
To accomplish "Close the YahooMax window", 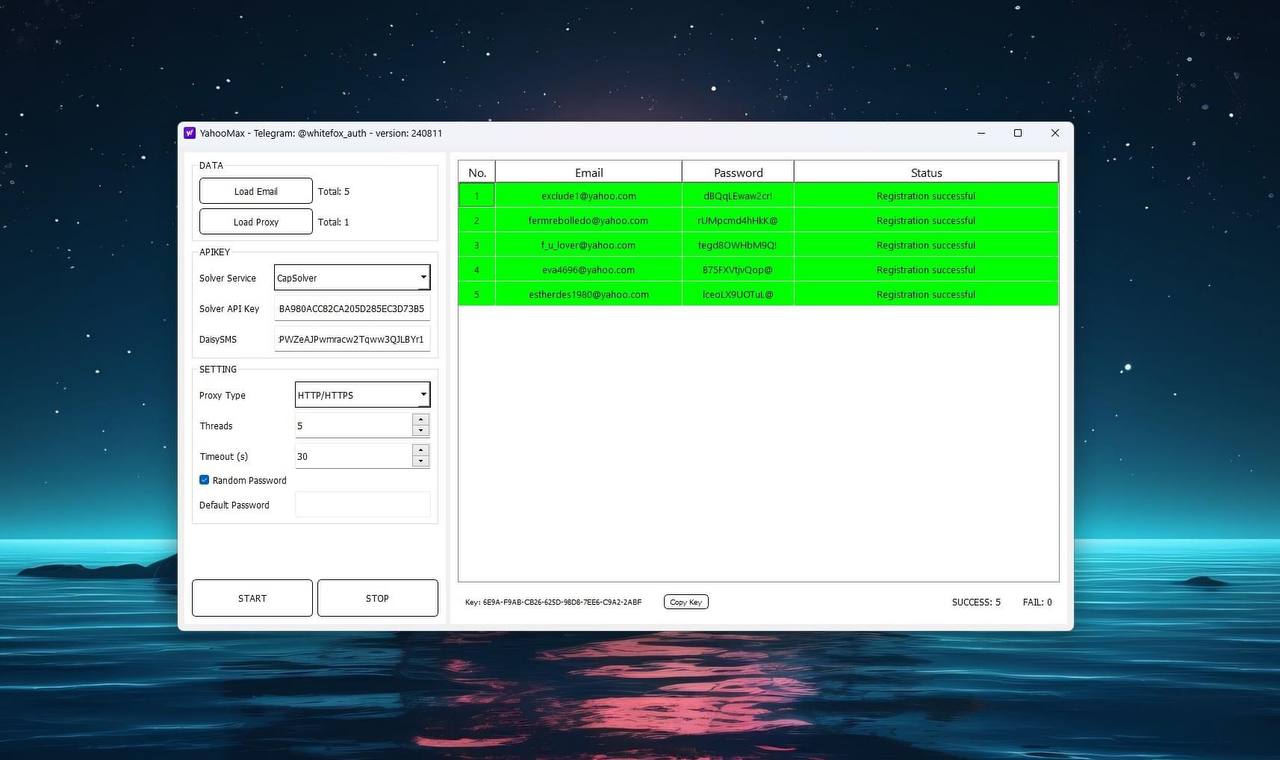I will tap(1055, 133).
